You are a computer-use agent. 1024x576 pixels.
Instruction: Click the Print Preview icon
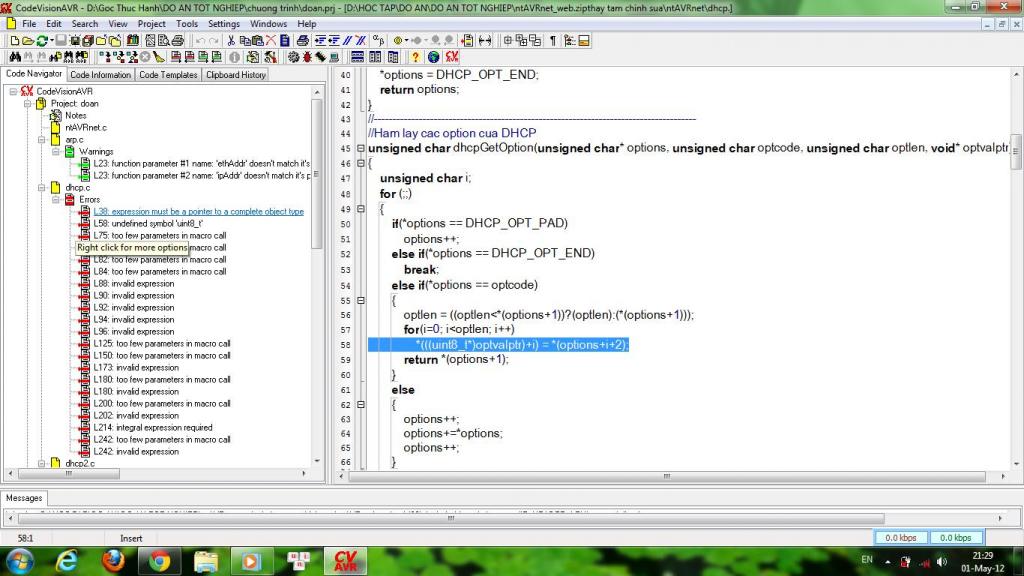point(163,40)
